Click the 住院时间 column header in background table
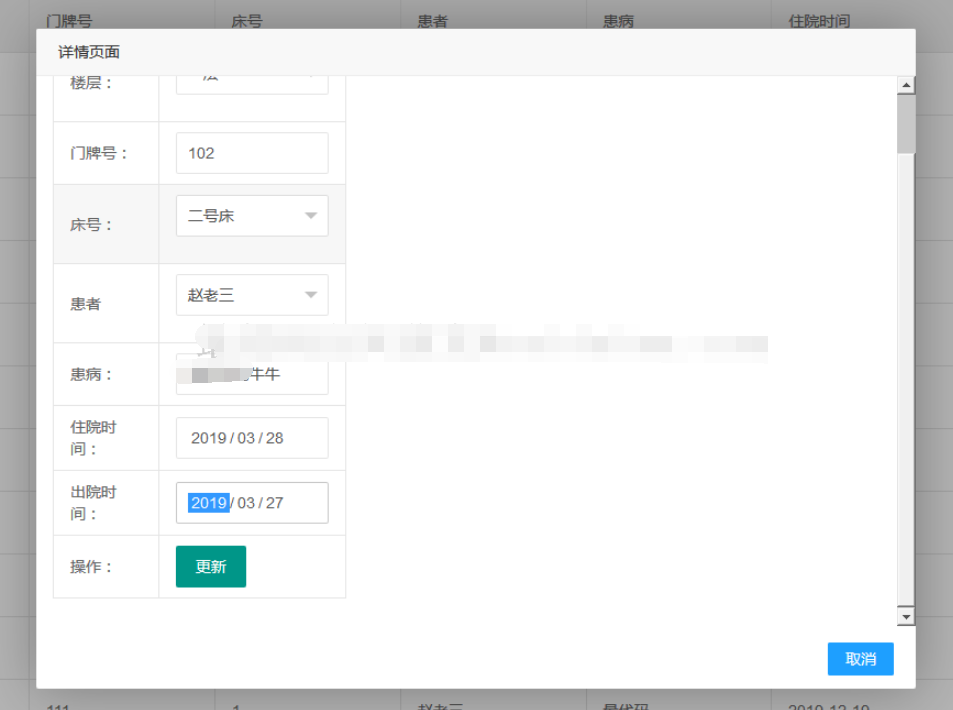 click(x=819, y=21)
